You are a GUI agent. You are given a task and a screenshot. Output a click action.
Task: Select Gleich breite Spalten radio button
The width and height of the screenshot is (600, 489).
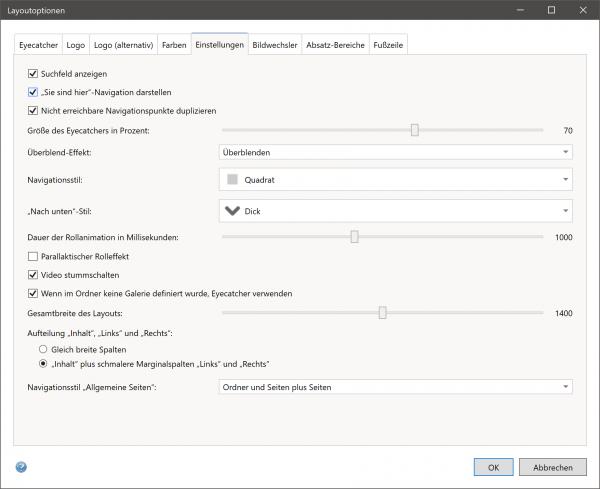[43, 348]
